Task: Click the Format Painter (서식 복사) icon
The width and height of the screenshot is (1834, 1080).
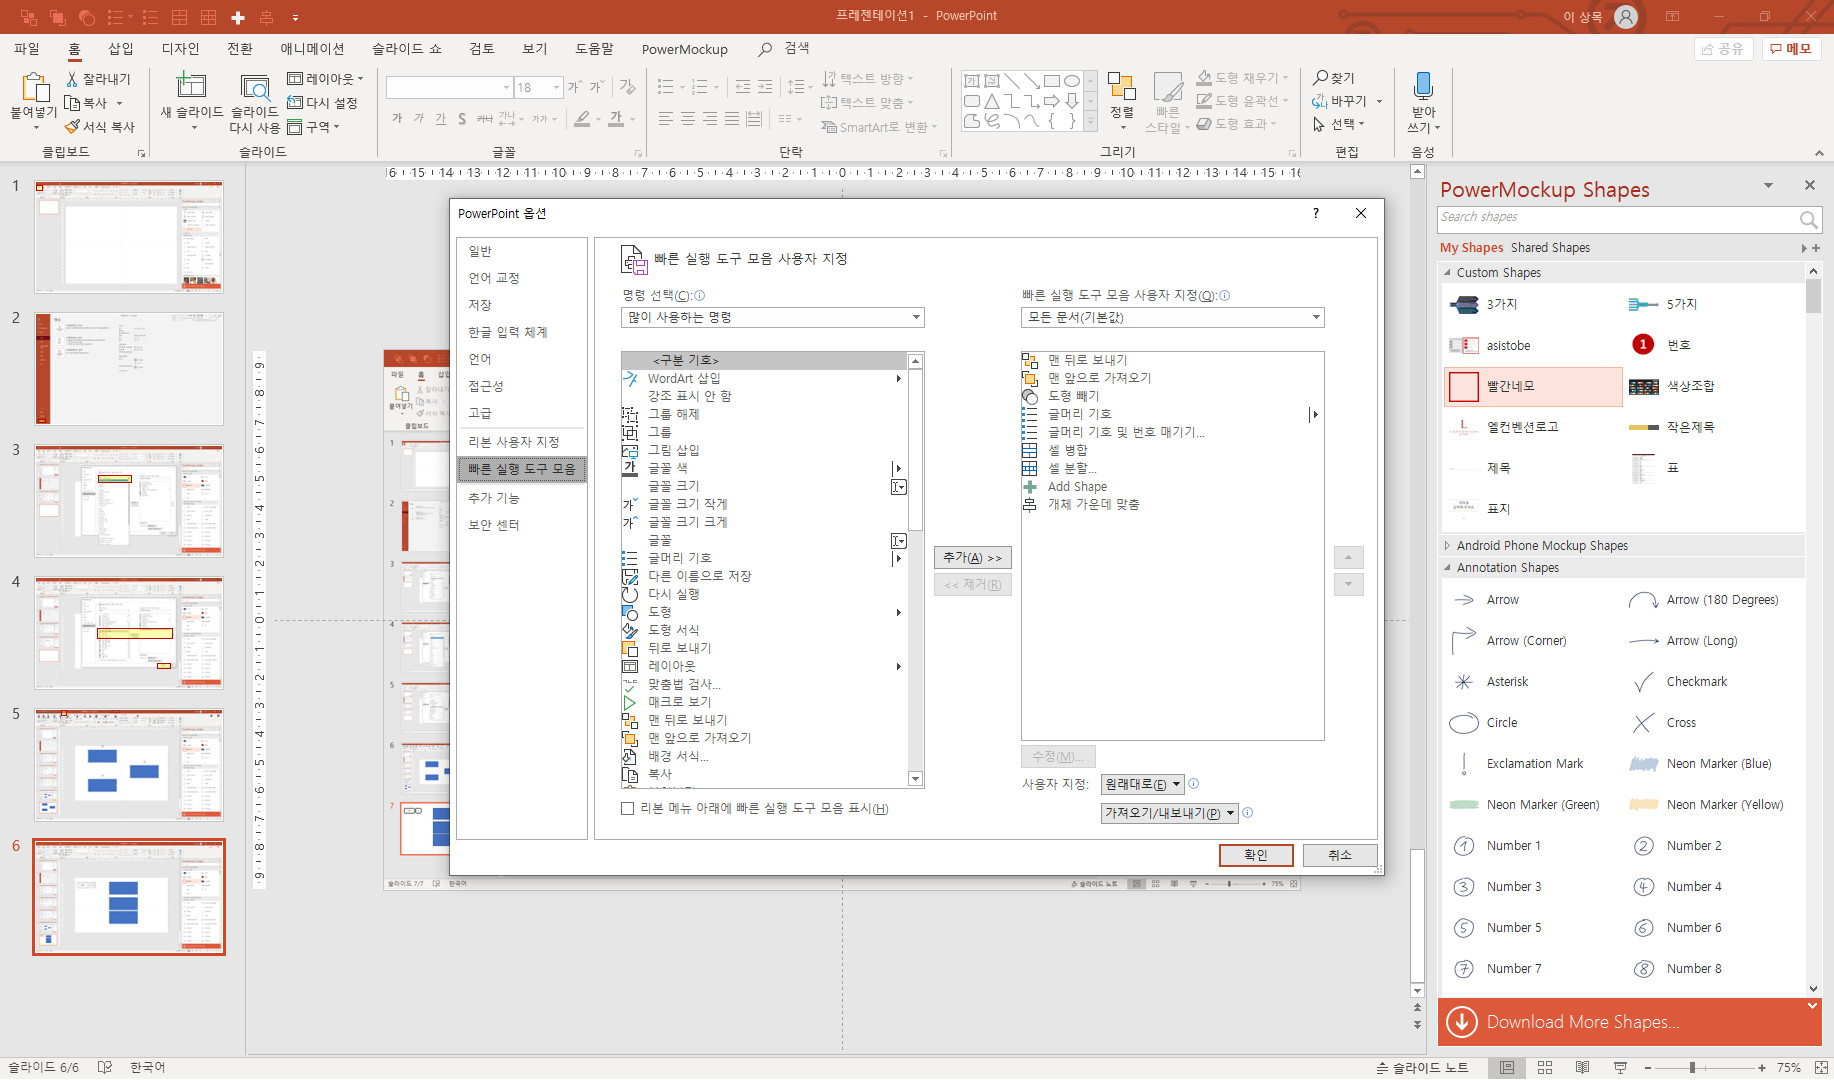Action: [x=72, y=127]
